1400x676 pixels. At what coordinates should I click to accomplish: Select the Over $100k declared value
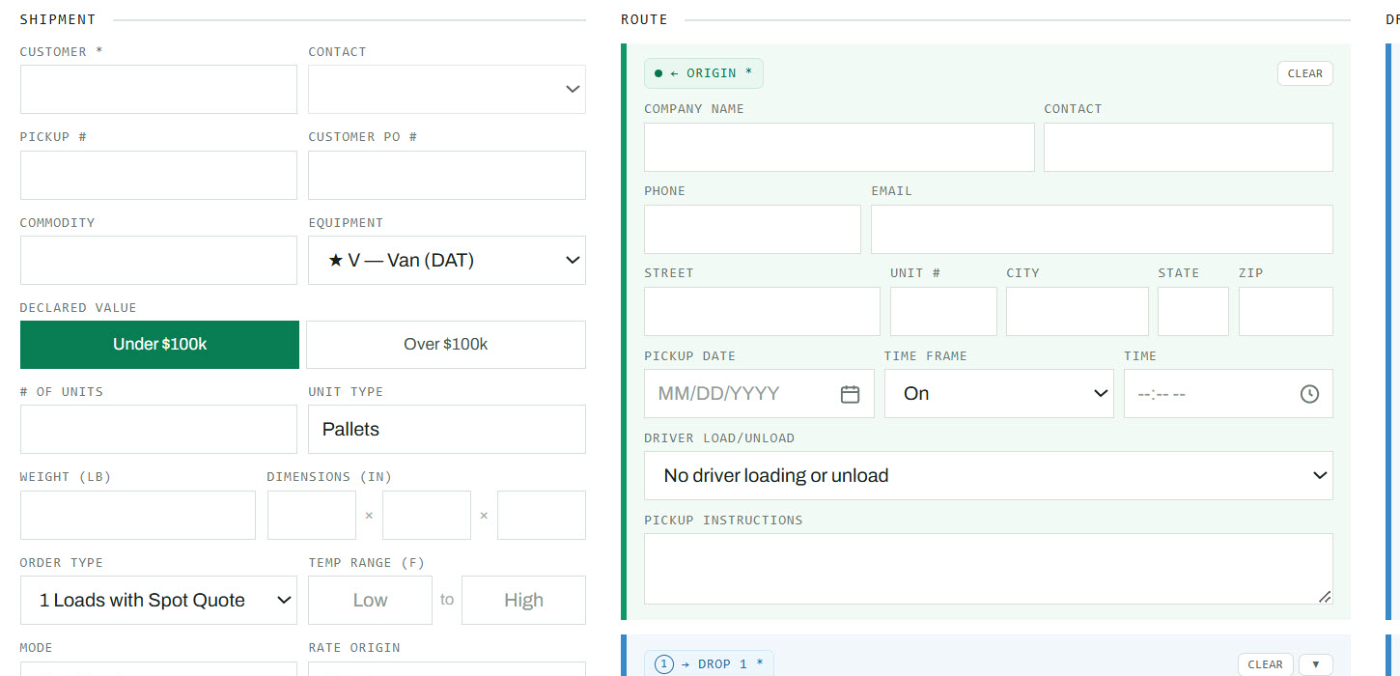(446, 344)
